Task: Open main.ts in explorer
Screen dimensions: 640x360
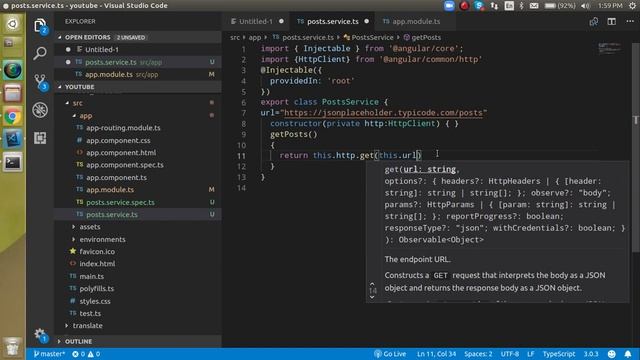Action: coord(91,277)
